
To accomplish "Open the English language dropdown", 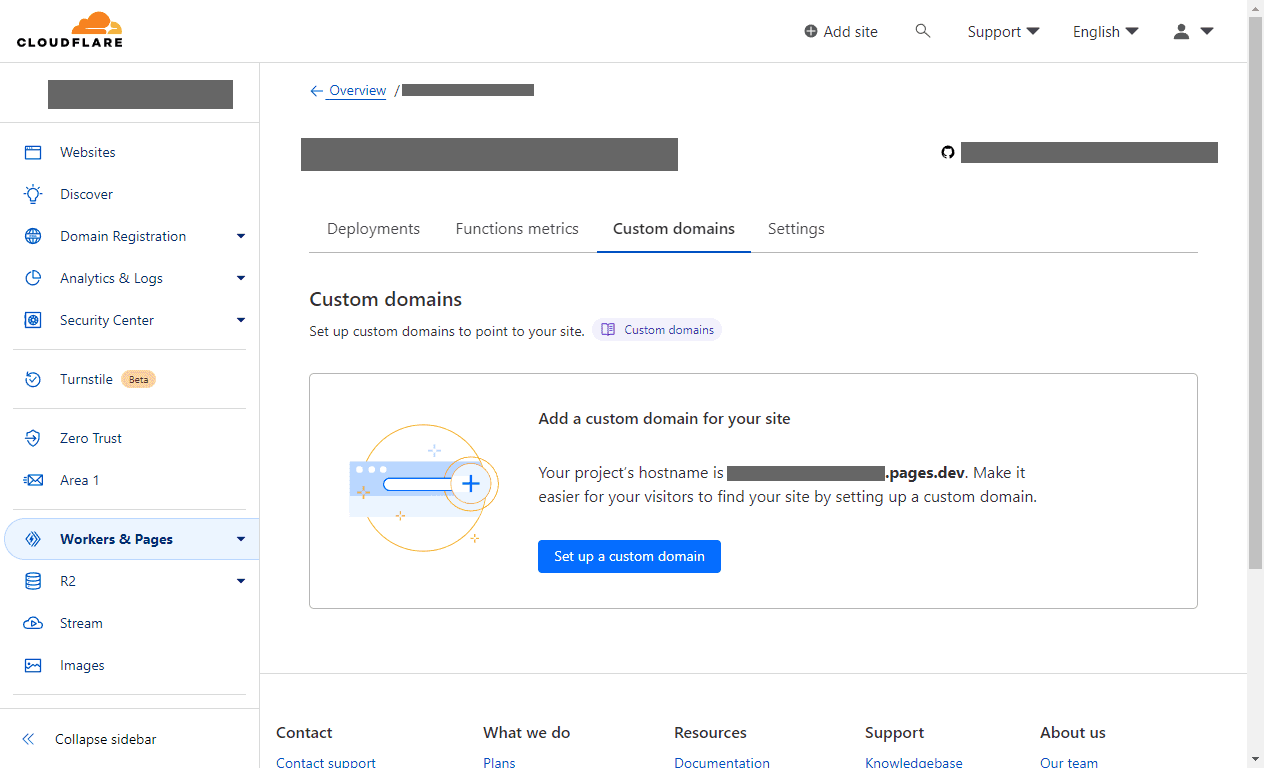I will (x=1105, y=31).
